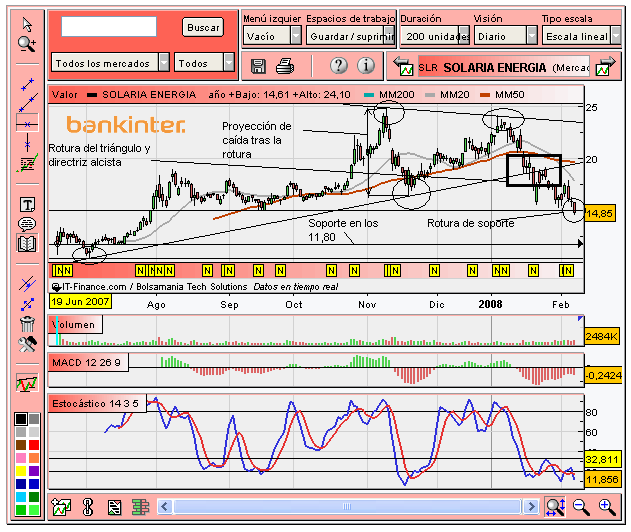Open the open-book guide icon

pos(27,243)
